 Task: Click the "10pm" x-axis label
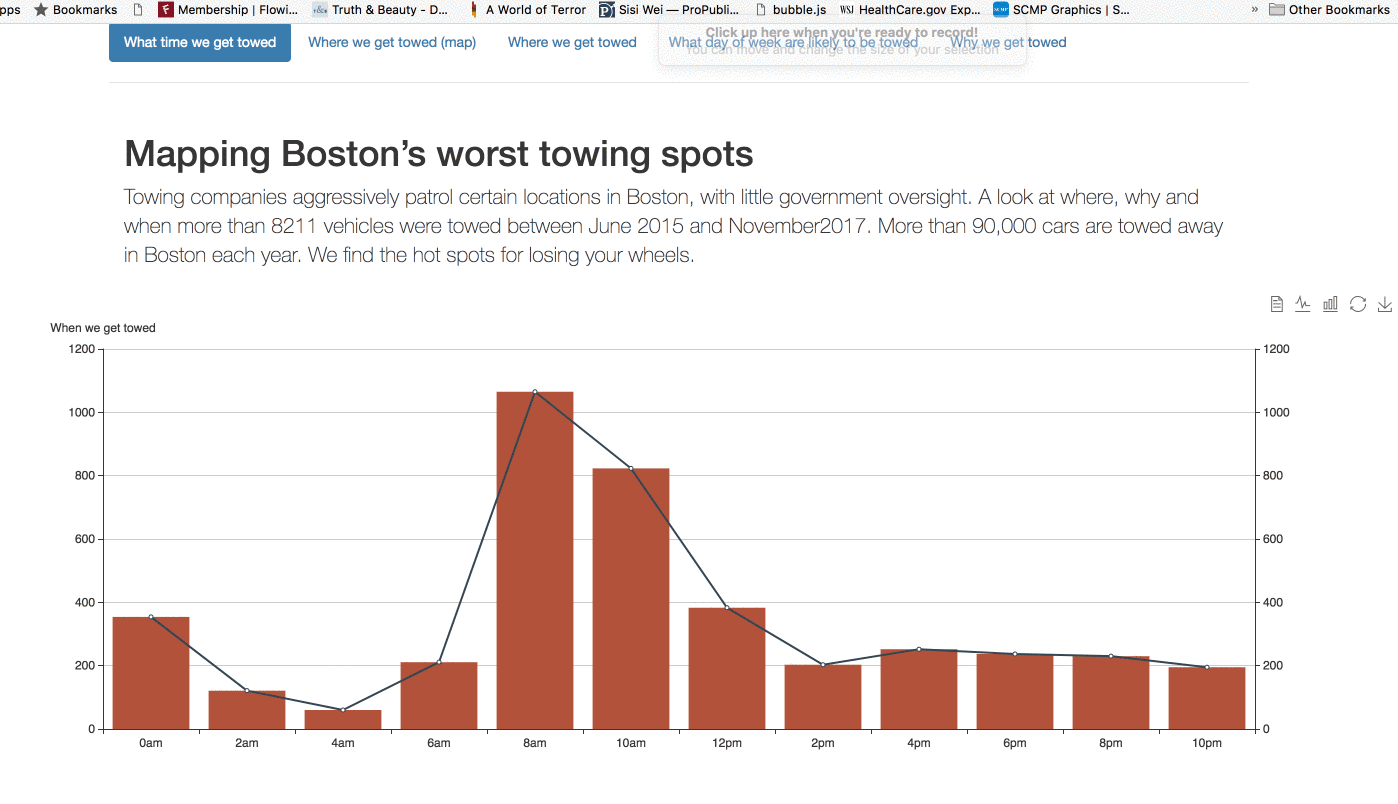click(1207, 744)
